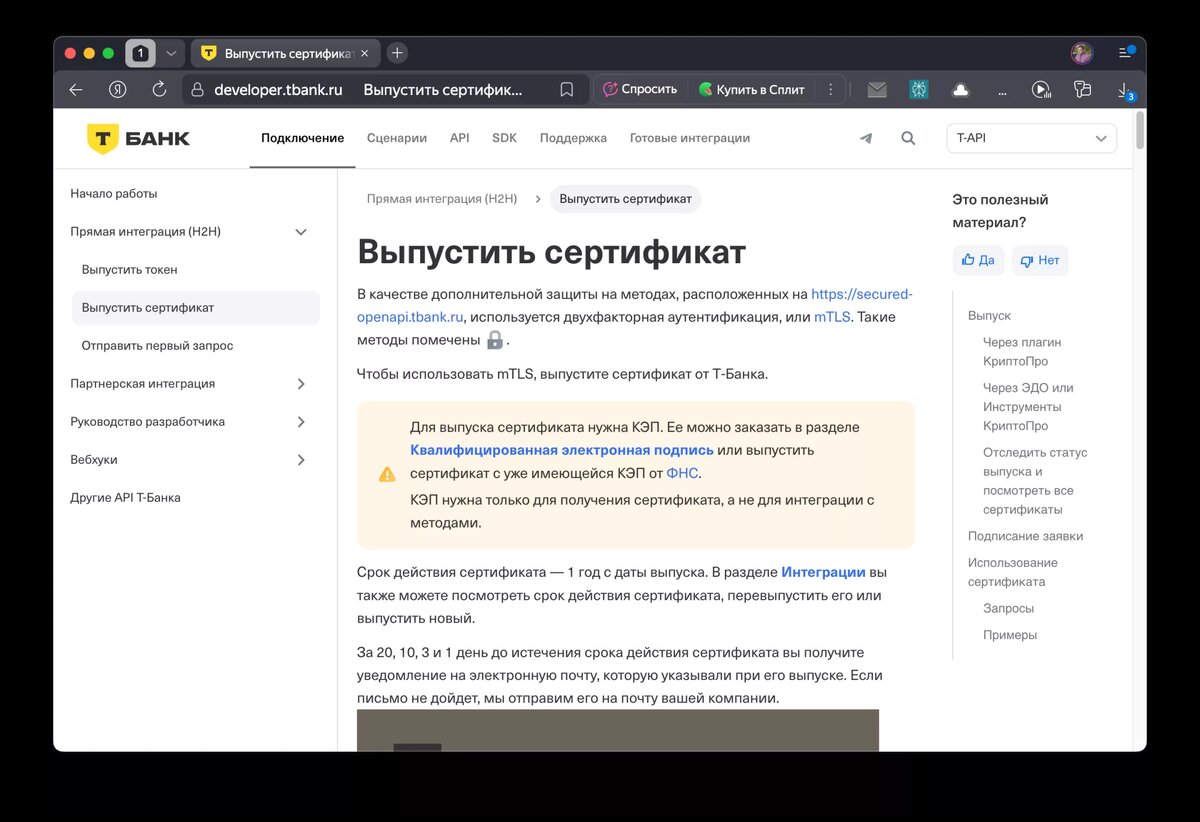Open the T-API product dropdown

point(1031,138)
